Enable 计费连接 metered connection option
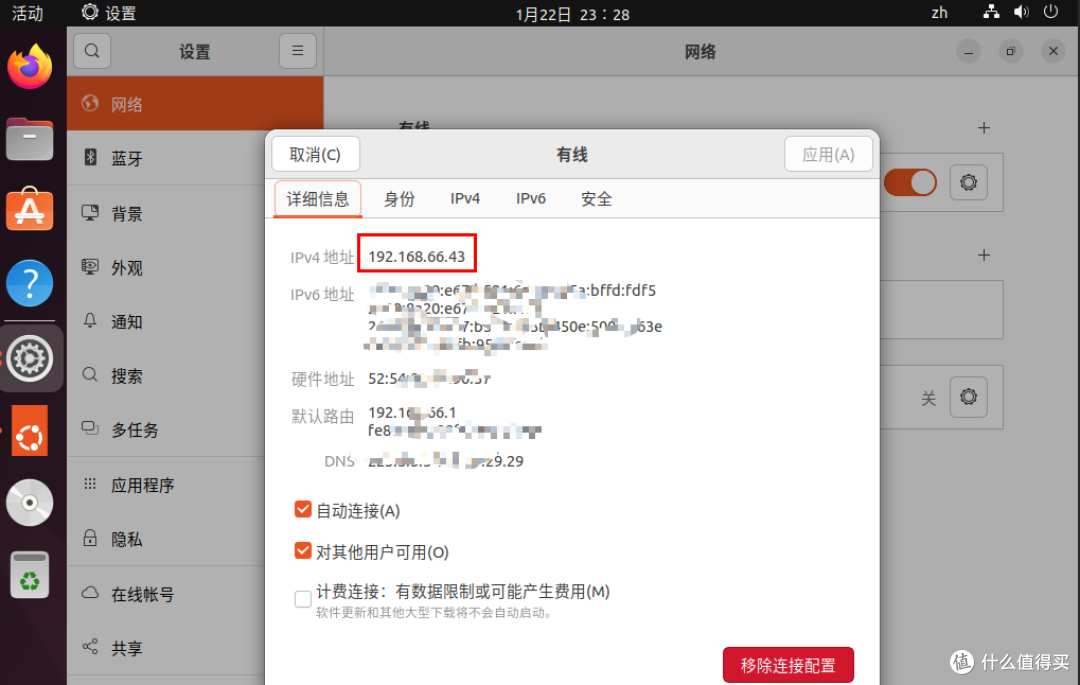The height and width of the screenshot is (685, 1080). (x=303, y=598)
